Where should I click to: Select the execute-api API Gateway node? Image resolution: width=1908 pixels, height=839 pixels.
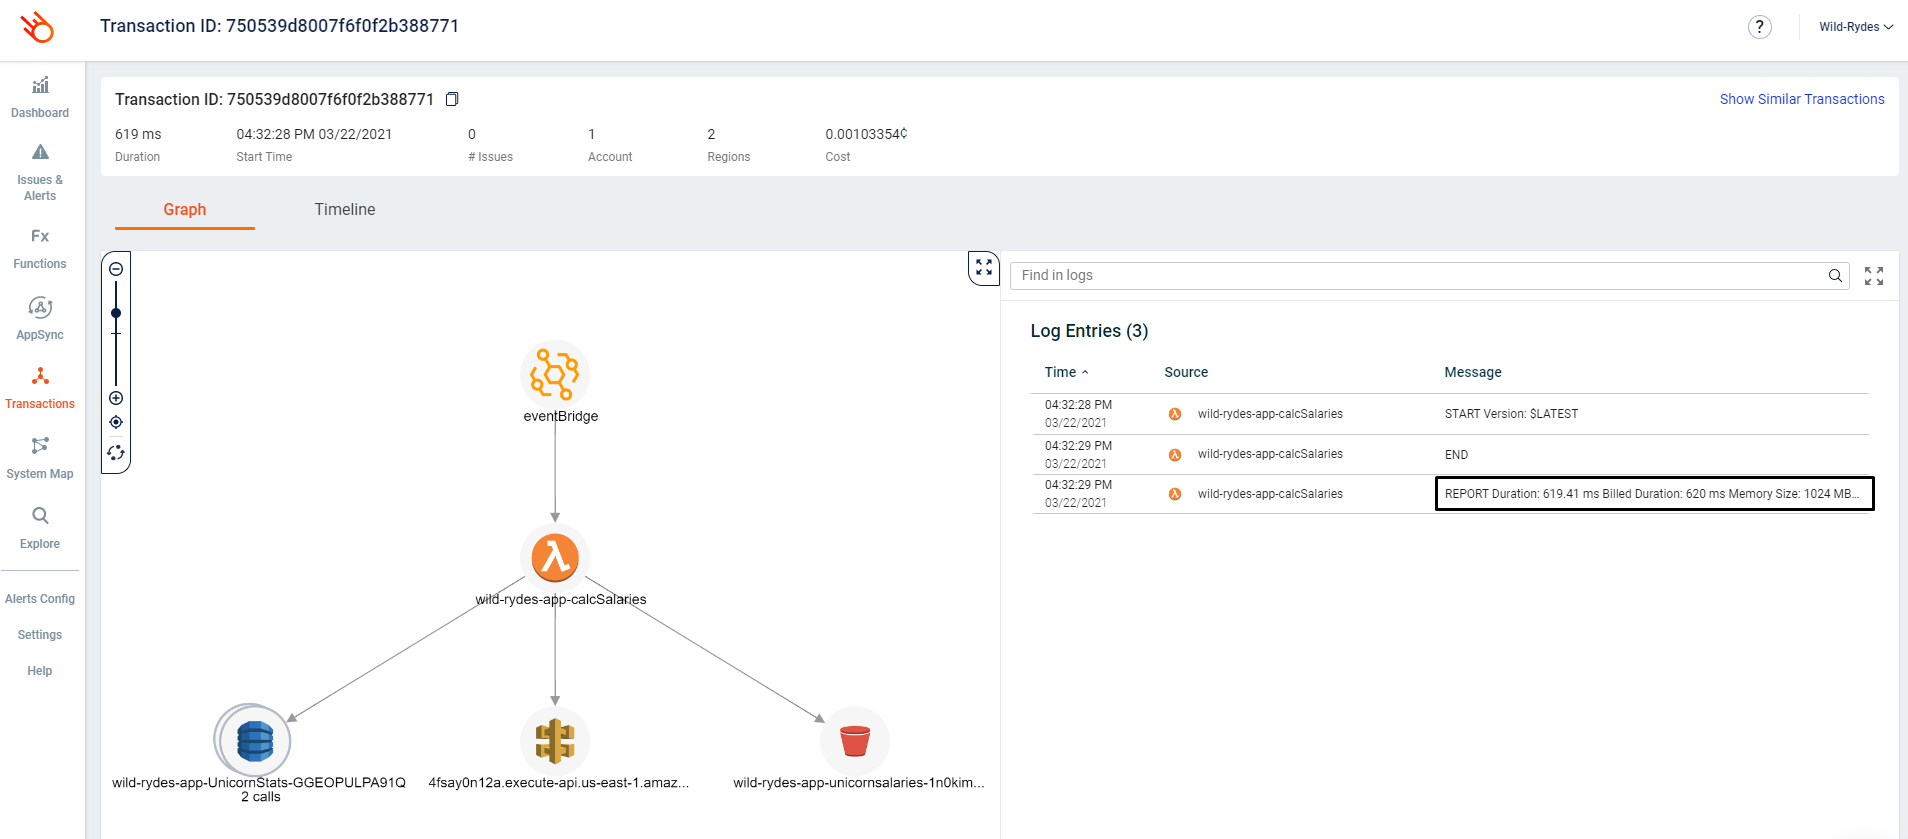coord(555,741)
